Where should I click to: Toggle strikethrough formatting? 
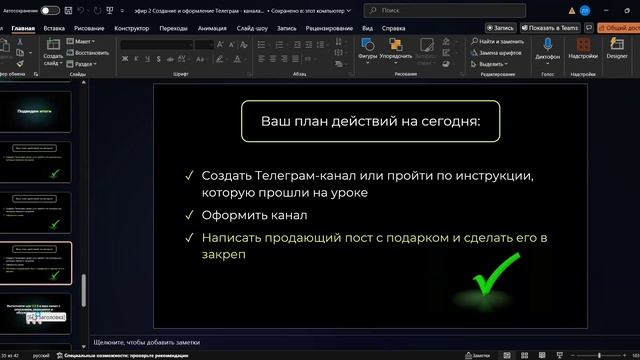pos(170,59)
